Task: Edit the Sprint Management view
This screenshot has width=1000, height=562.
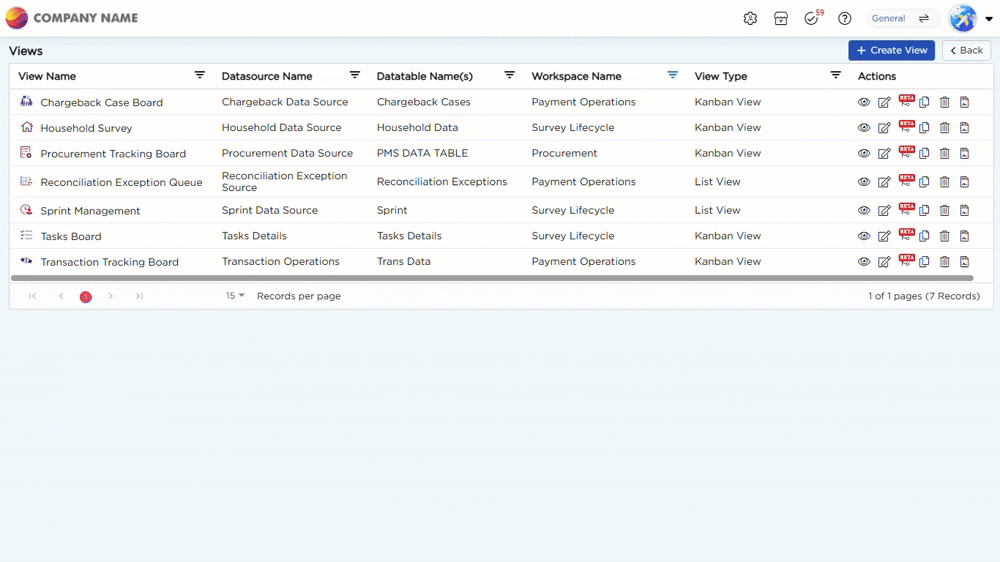Action: coord(884,210)
